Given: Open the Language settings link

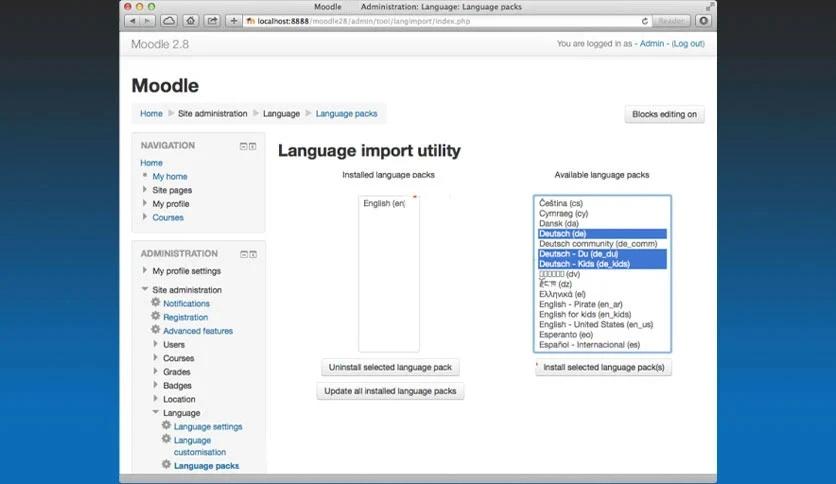Looking at the screenshot, I should point(208,426).
